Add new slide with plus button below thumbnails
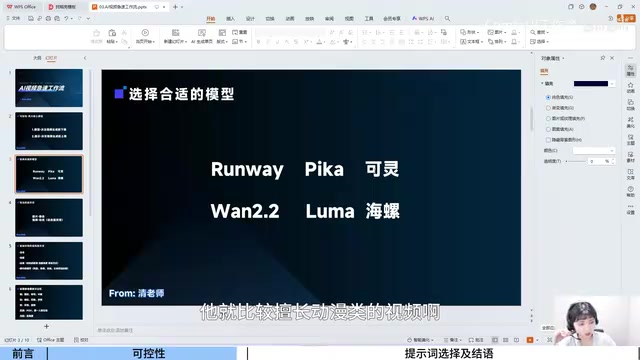Viewport: 640px width, 360px height. (46, 326)
